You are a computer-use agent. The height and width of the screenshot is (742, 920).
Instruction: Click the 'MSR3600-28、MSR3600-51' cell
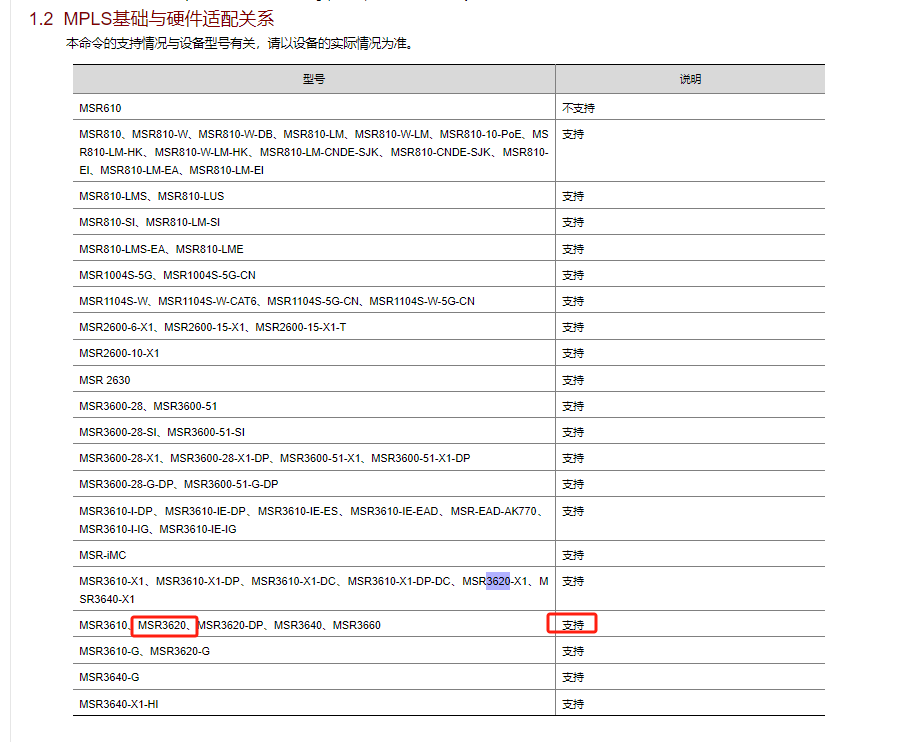pos(314,406)
